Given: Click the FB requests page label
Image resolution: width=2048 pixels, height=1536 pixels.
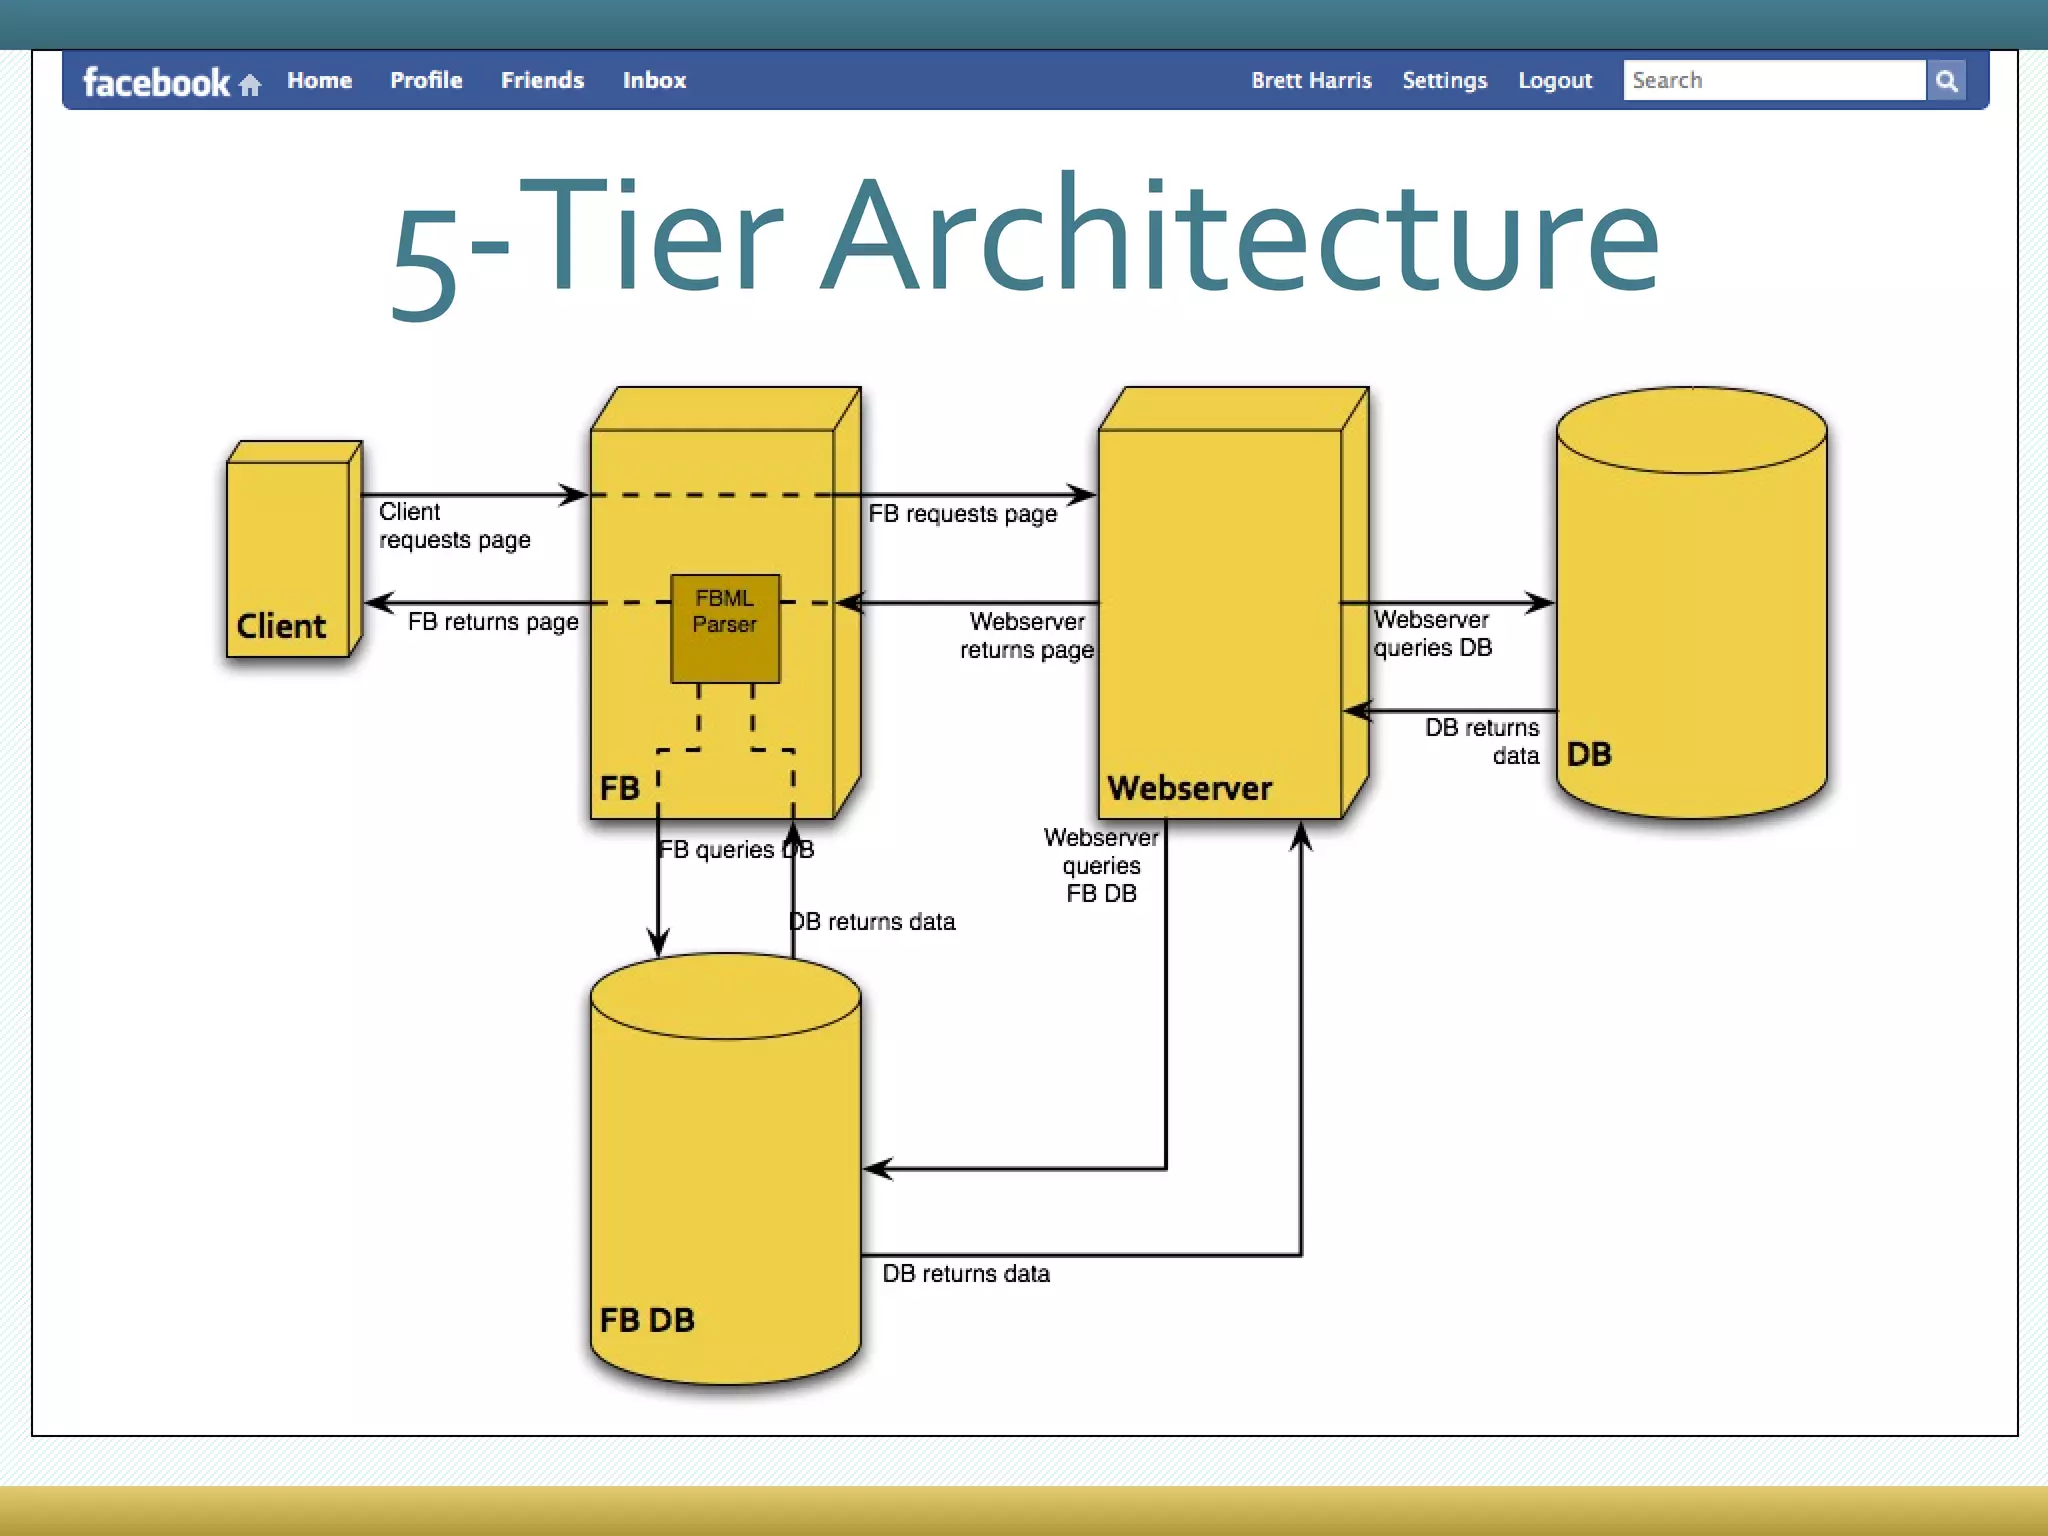Looking at the screenshot, I should pos(962,514).
